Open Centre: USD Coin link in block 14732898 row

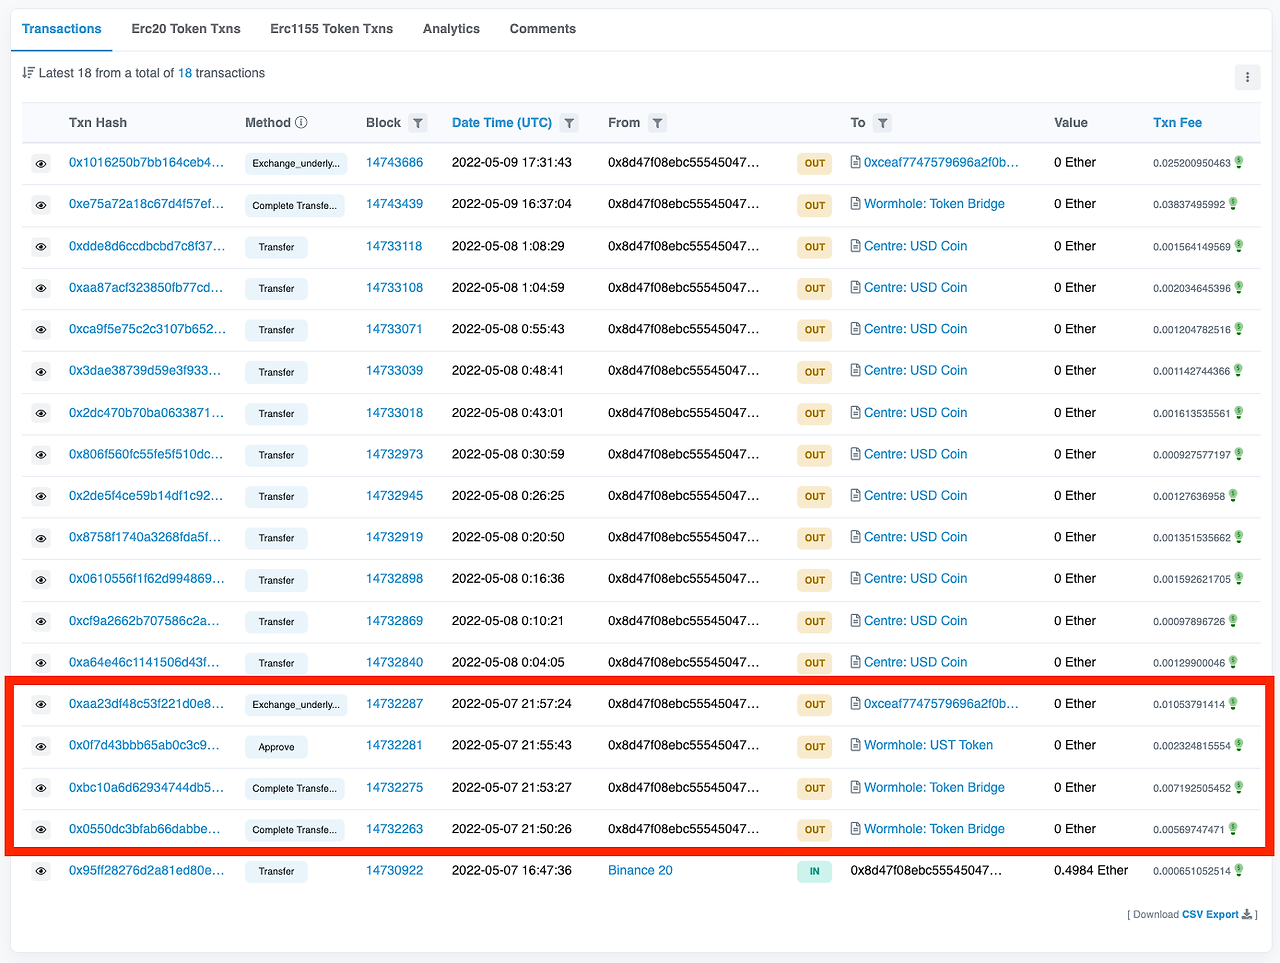coord(915,579)
